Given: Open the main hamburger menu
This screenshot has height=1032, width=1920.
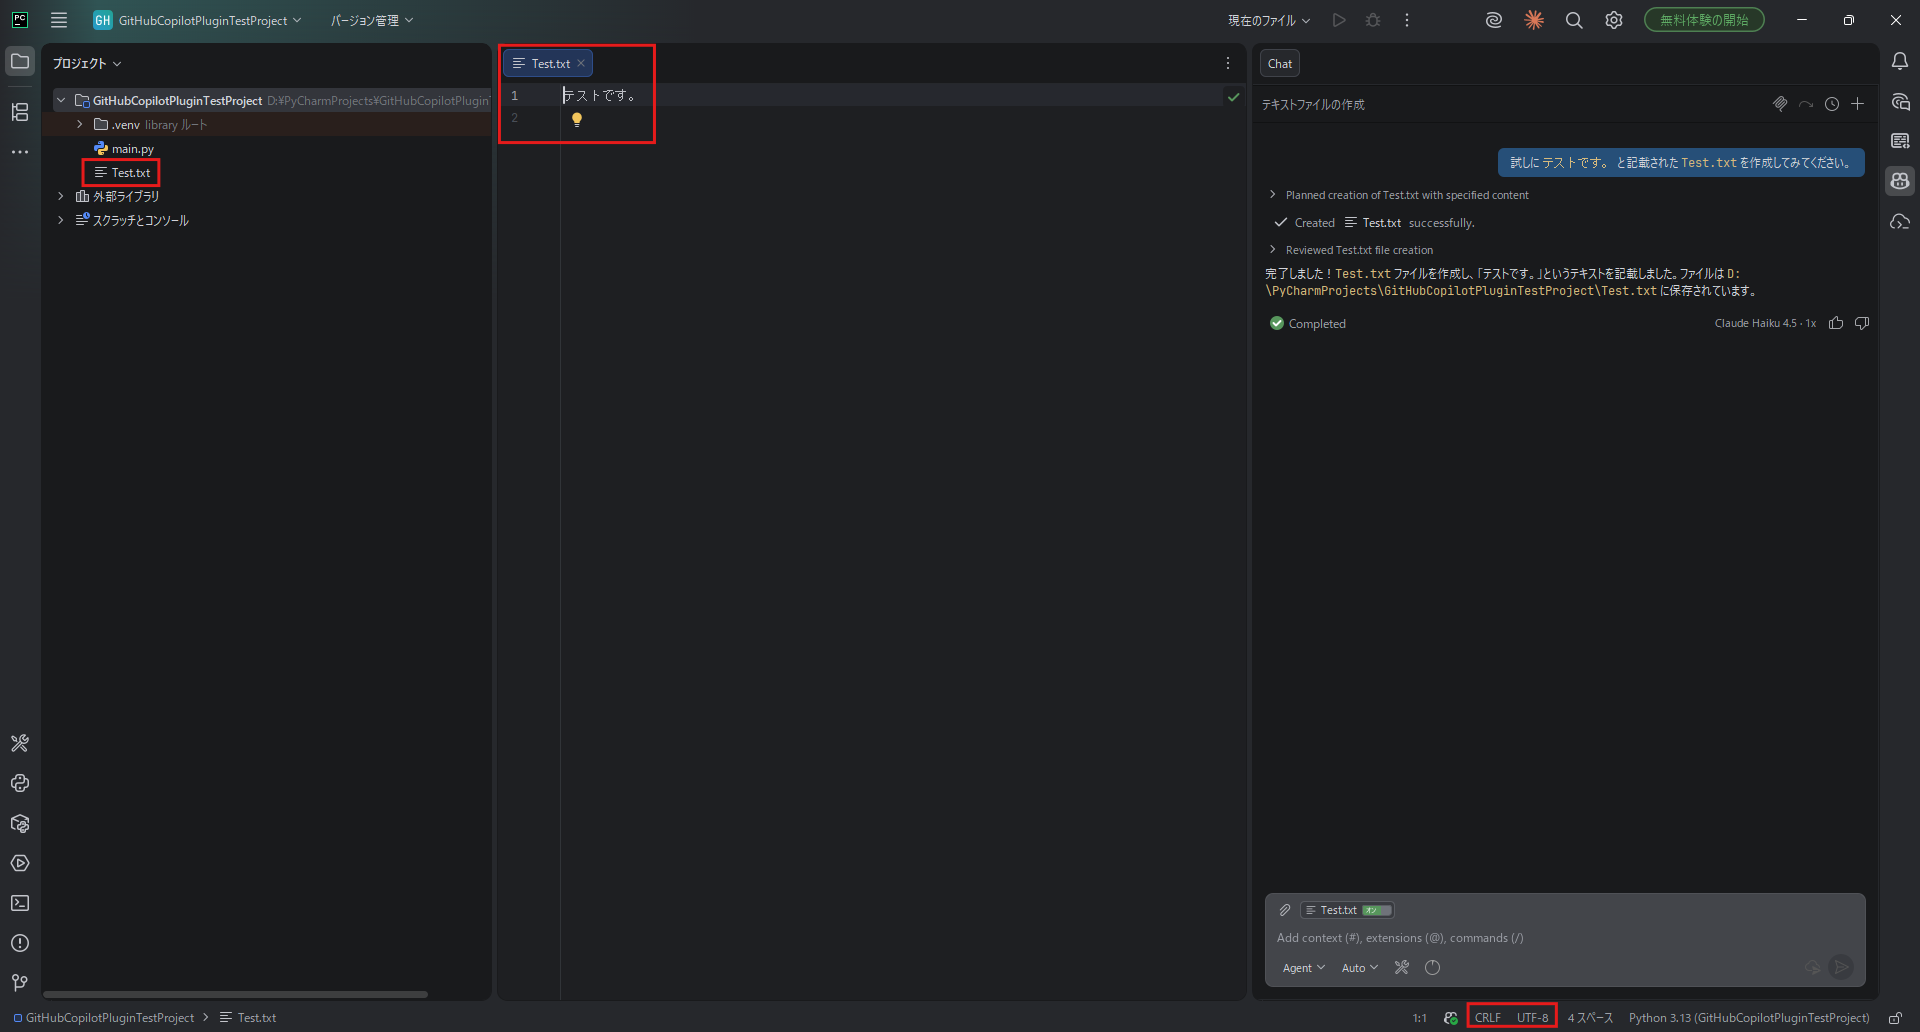Looking at the screenshot, I should tap(59, 20).
